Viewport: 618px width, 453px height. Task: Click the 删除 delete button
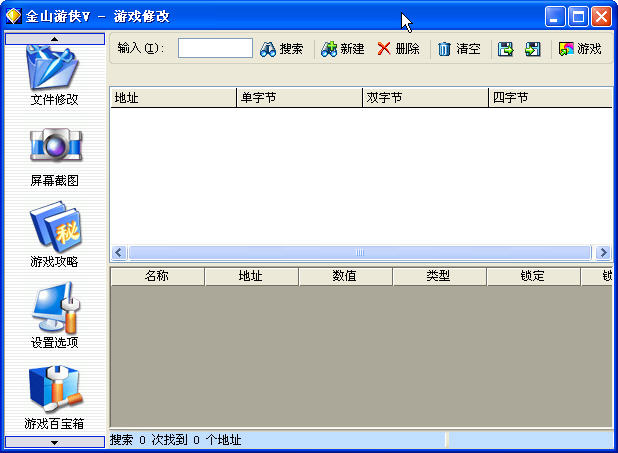click(398, 49)
